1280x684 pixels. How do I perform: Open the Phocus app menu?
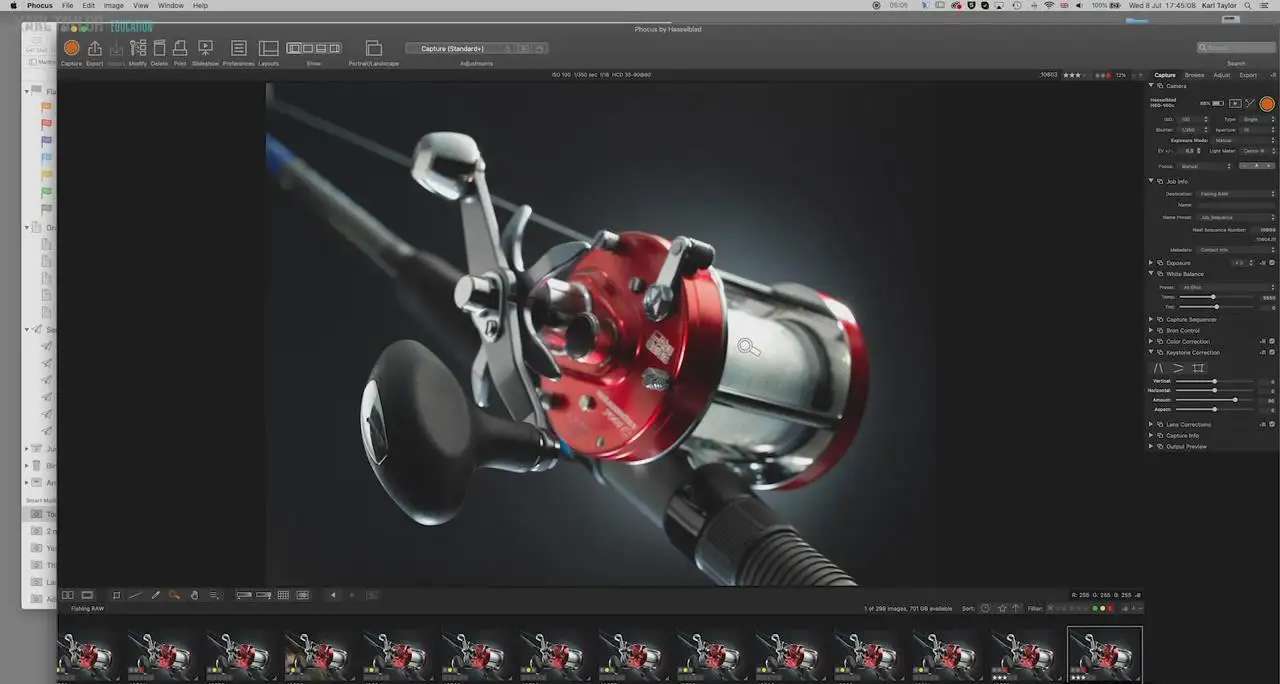coord(40,5)
